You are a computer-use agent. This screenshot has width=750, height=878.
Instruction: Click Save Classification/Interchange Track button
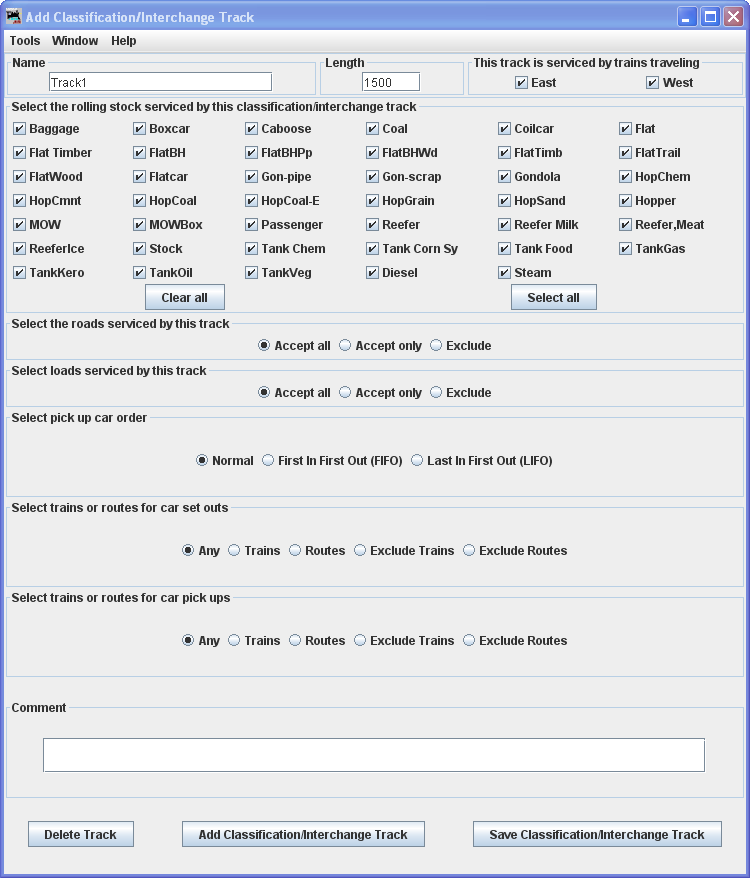click(597, 835)
